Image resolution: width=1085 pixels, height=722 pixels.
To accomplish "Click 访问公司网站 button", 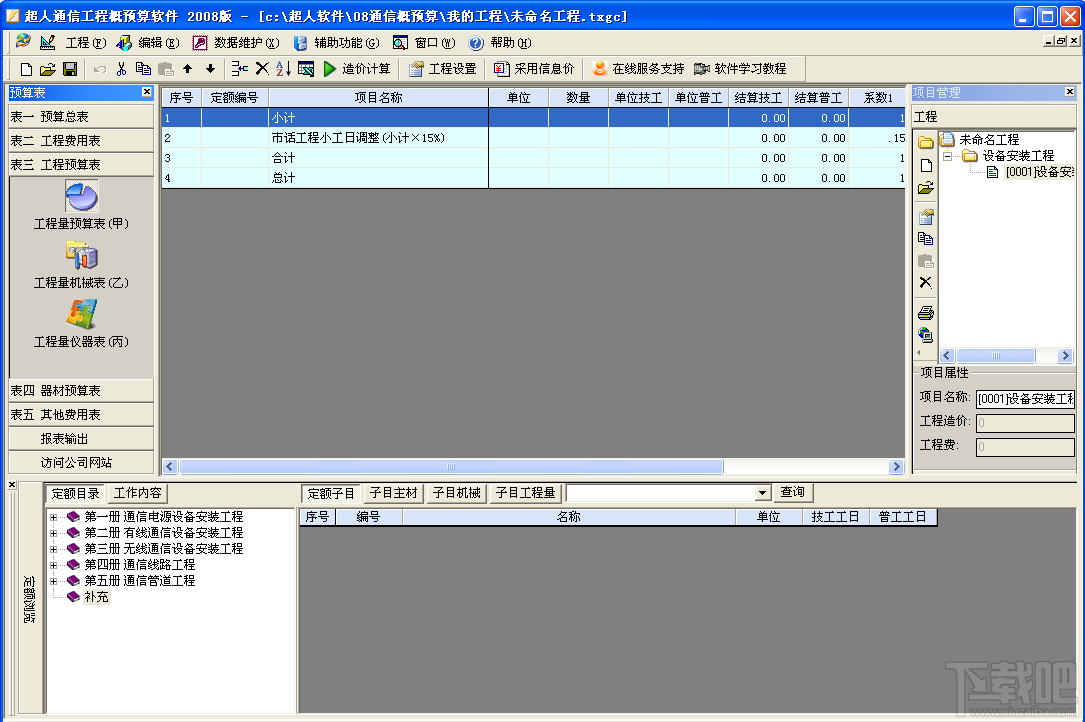I will tap(81, 462).
